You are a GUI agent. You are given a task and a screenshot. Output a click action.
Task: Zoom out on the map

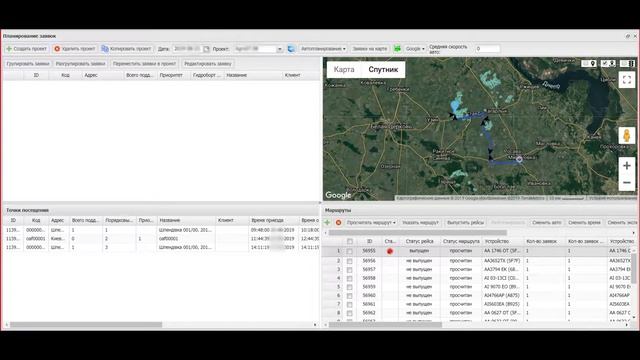[x=627, y=182]
